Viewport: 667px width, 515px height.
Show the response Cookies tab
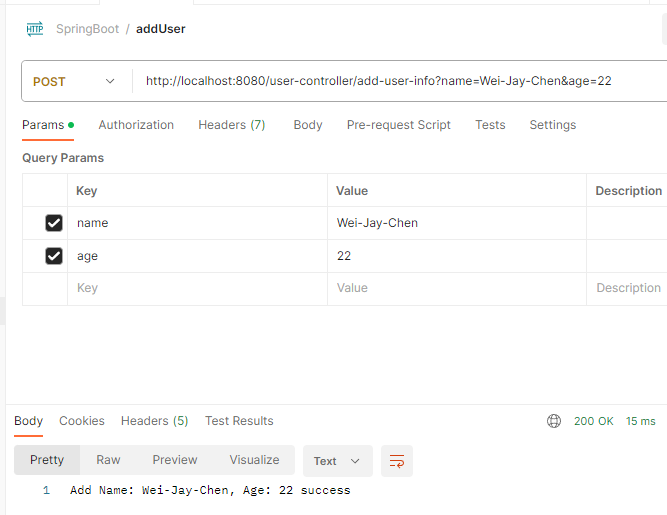click(82, 421)
